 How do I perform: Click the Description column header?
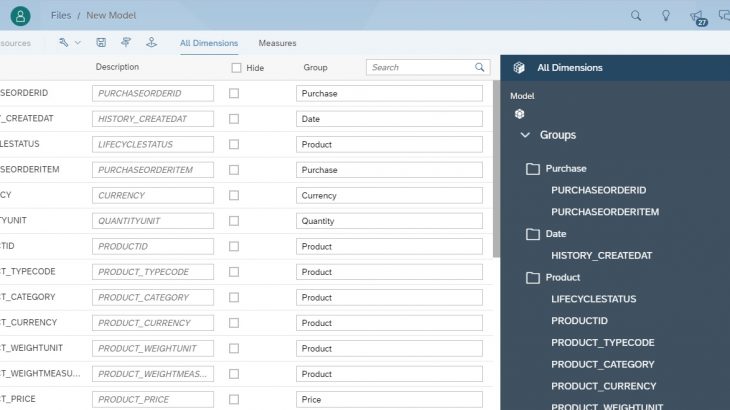(117, 67)
